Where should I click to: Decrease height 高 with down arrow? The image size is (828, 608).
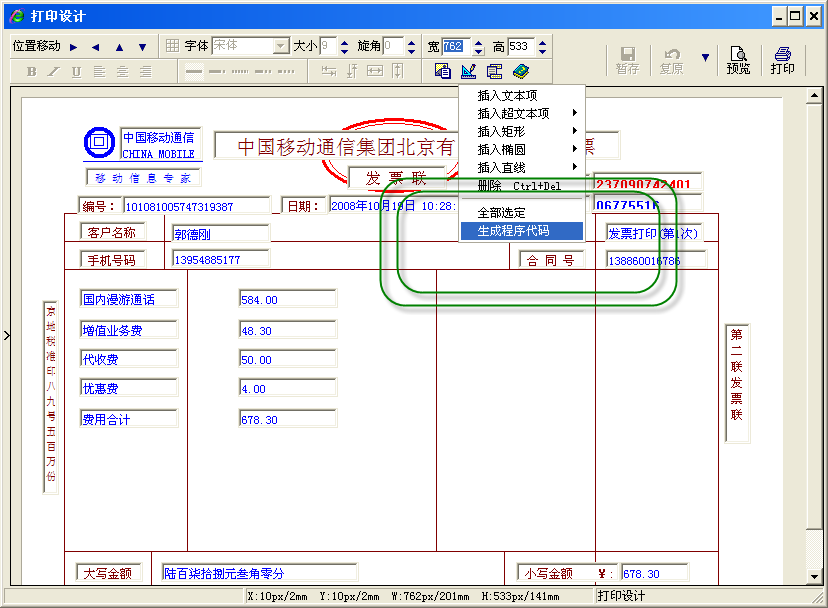(543, 51)
